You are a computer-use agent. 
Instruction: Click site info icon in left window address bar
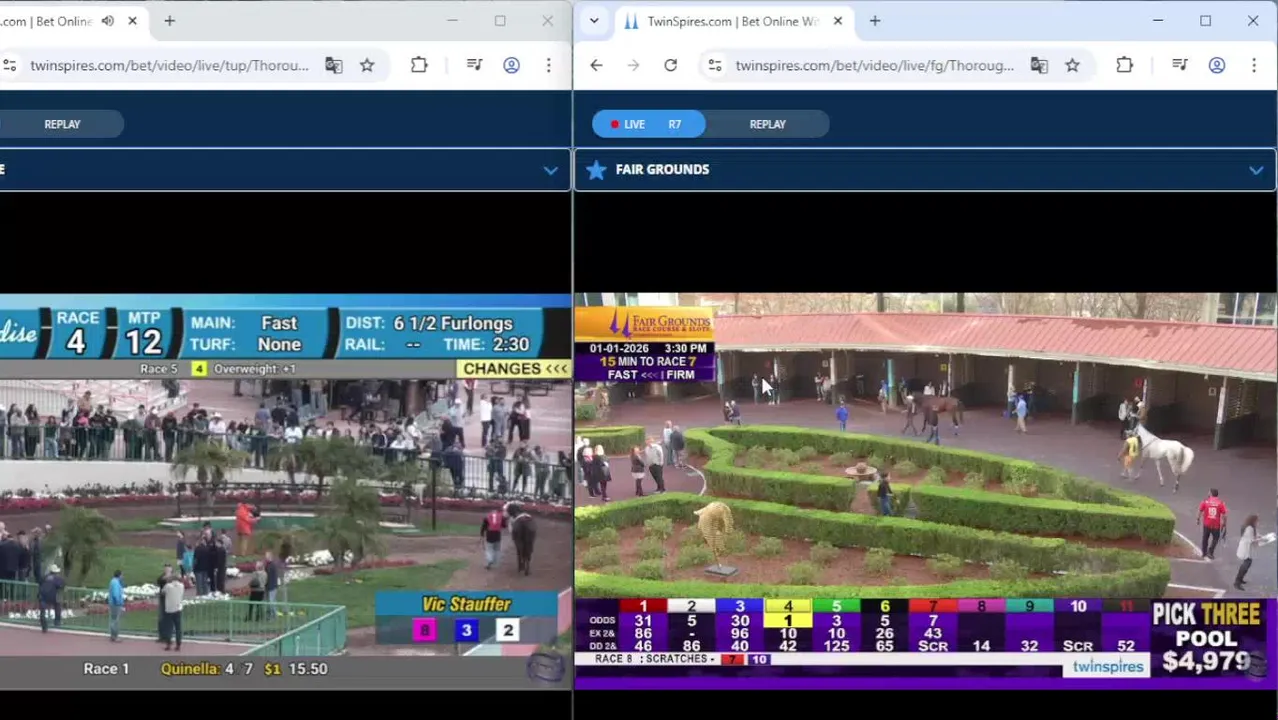[9, 65]
